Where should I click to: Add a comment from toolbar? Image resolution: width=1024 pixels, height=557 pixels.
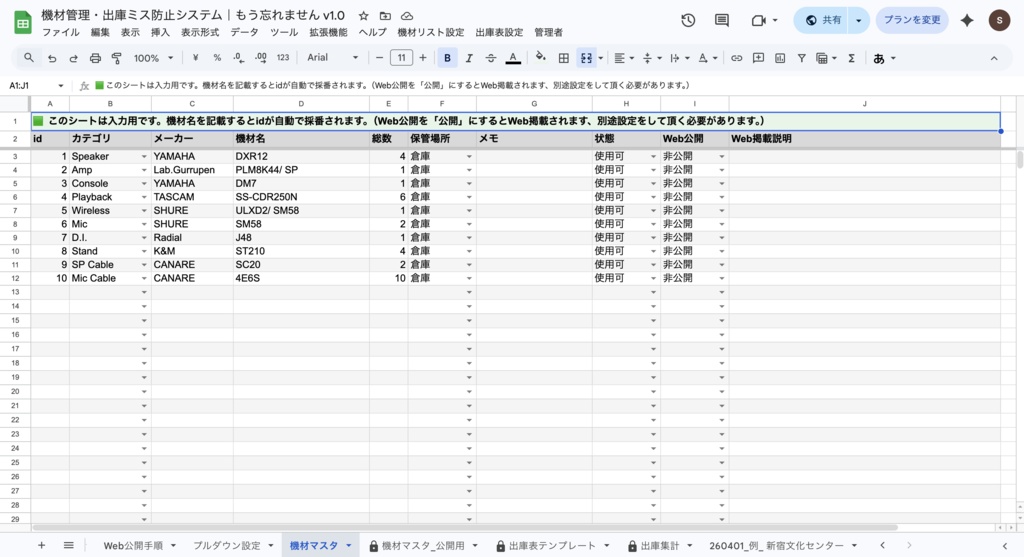click(758, 58)
